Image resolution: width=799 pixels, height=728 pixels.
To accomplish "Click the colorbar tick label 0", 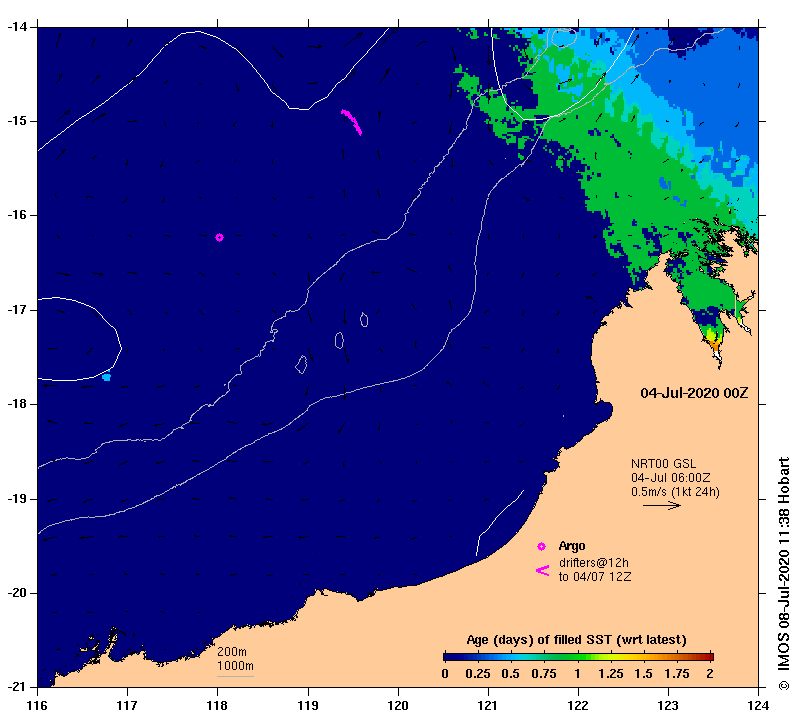I will tap(445, 674).
